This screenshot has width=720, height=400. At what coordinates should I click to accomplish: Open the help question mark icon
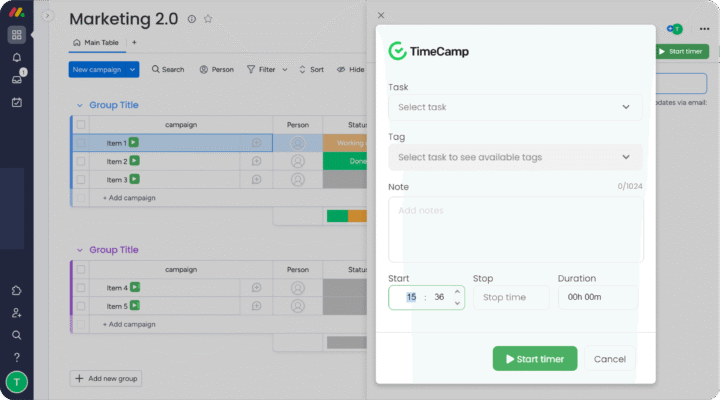[17, 357]
